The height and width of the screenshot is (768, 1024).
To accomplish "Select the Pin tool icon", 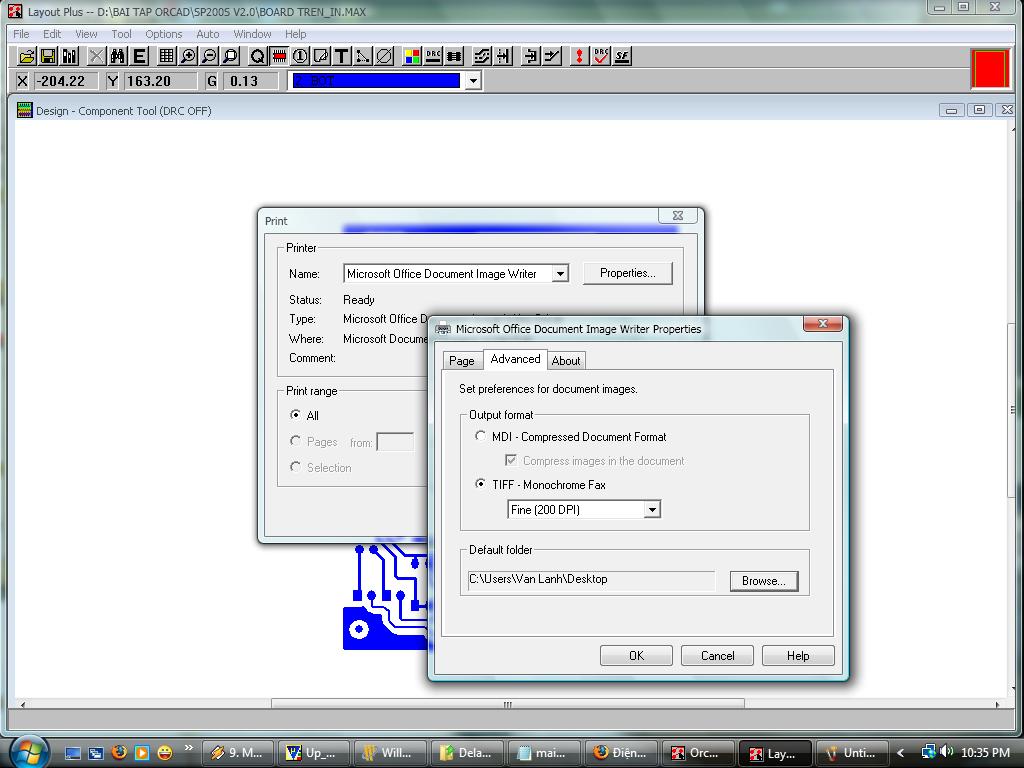I will (x=300, y=56).
